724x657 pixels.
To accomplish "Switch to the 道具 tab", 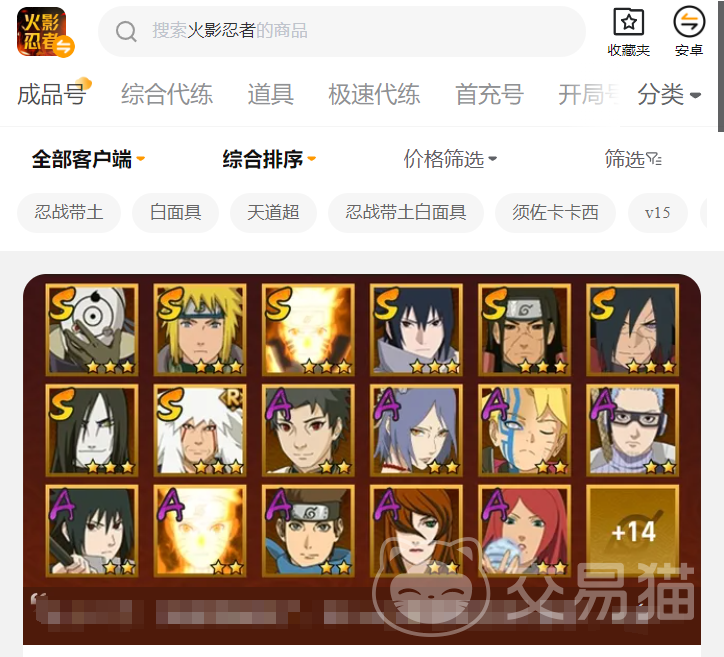I will 271,95.
